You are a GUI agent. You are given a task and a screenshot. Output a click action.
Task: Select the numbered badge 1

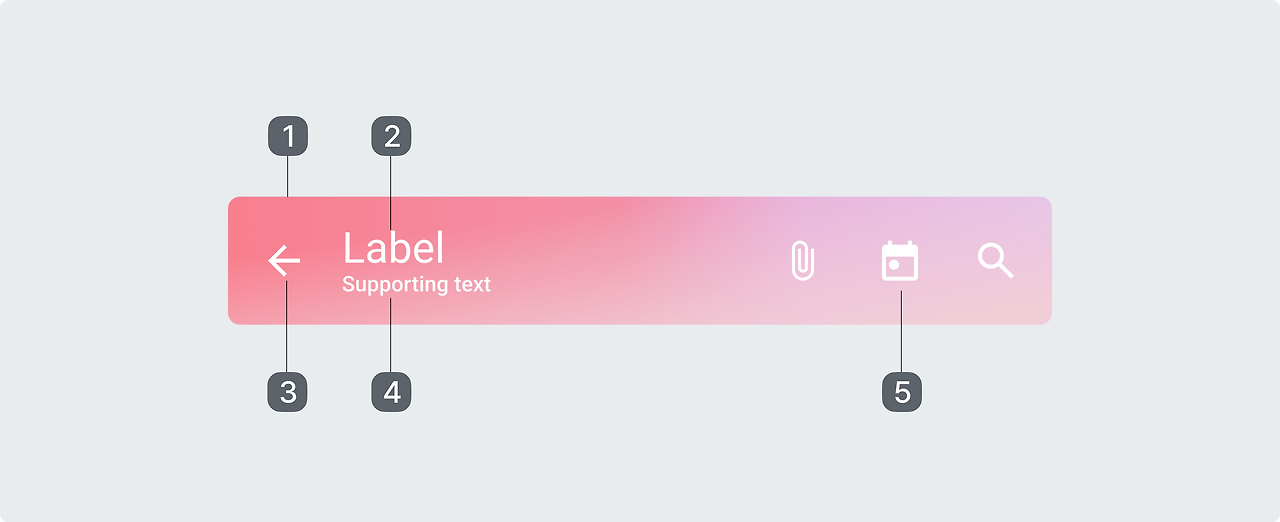coord(288,136)
